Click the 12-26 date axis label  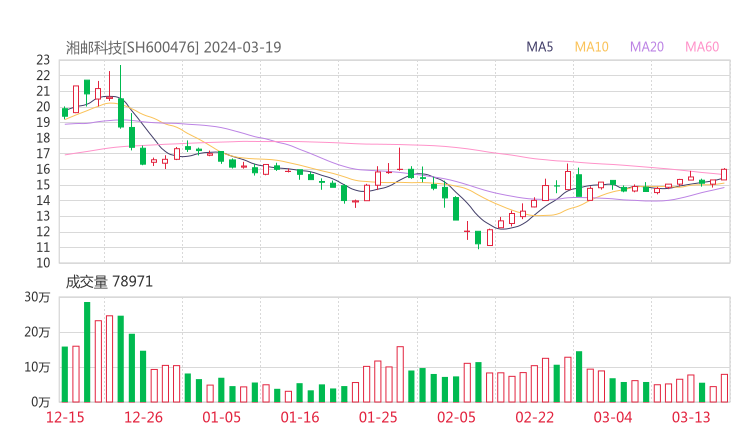143,417
